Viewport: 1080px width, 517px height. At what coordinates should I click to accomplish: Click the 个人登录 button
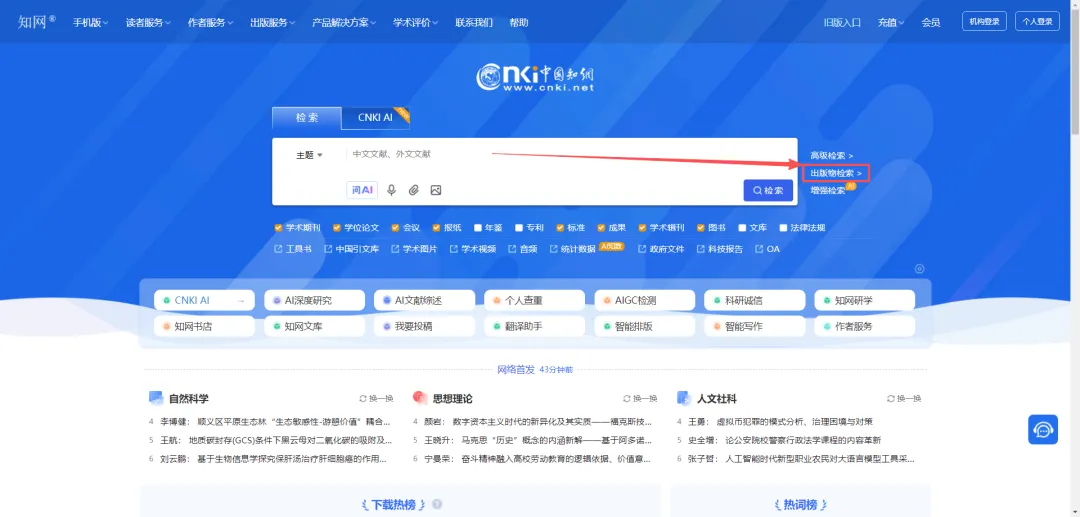point(1037,21)
